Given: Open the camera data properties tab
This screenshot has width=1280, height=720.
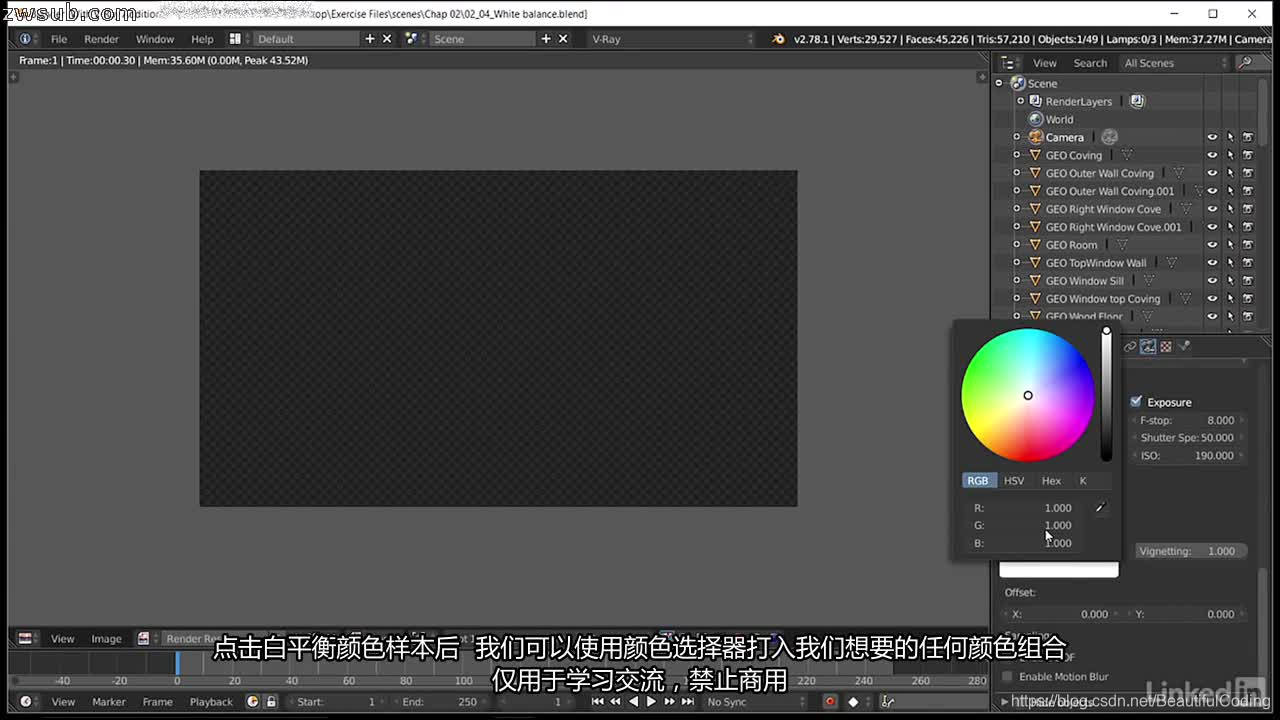Looking at the screenshot, I should pos(1148,346).
